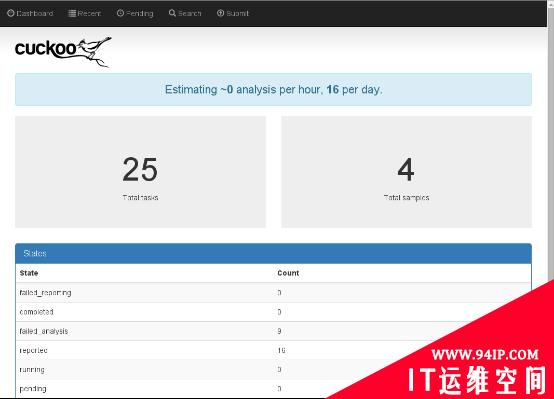Open the Recent analyses page
The width and height of the screenshot is (554, 399).
pyautogui.click(x=85, y=13)
